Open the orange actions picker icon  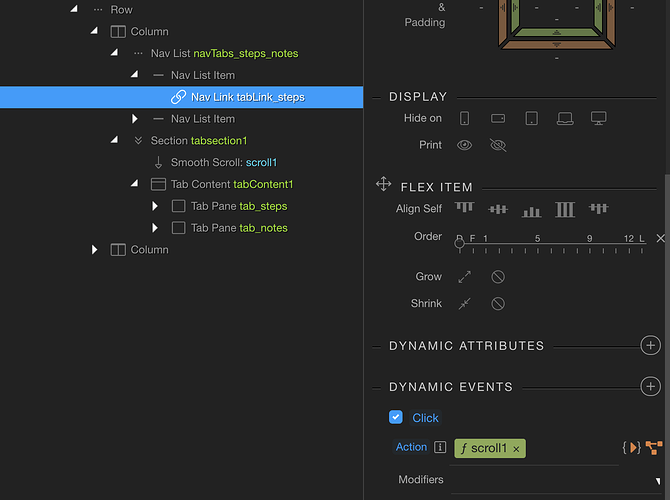click(x=654, y=448)
